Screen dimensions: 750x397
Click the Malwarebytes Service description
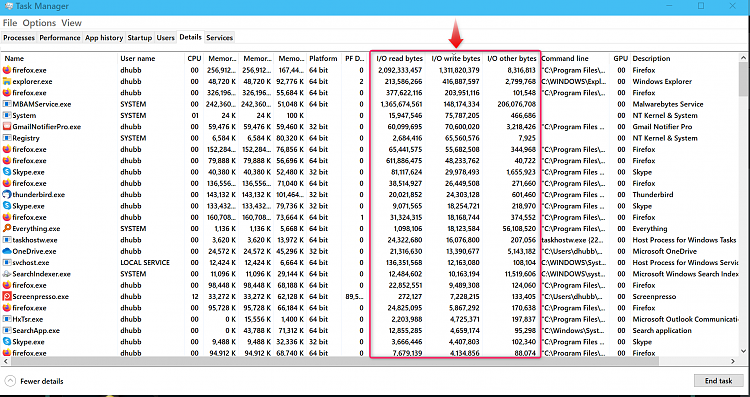coord(668,104)
